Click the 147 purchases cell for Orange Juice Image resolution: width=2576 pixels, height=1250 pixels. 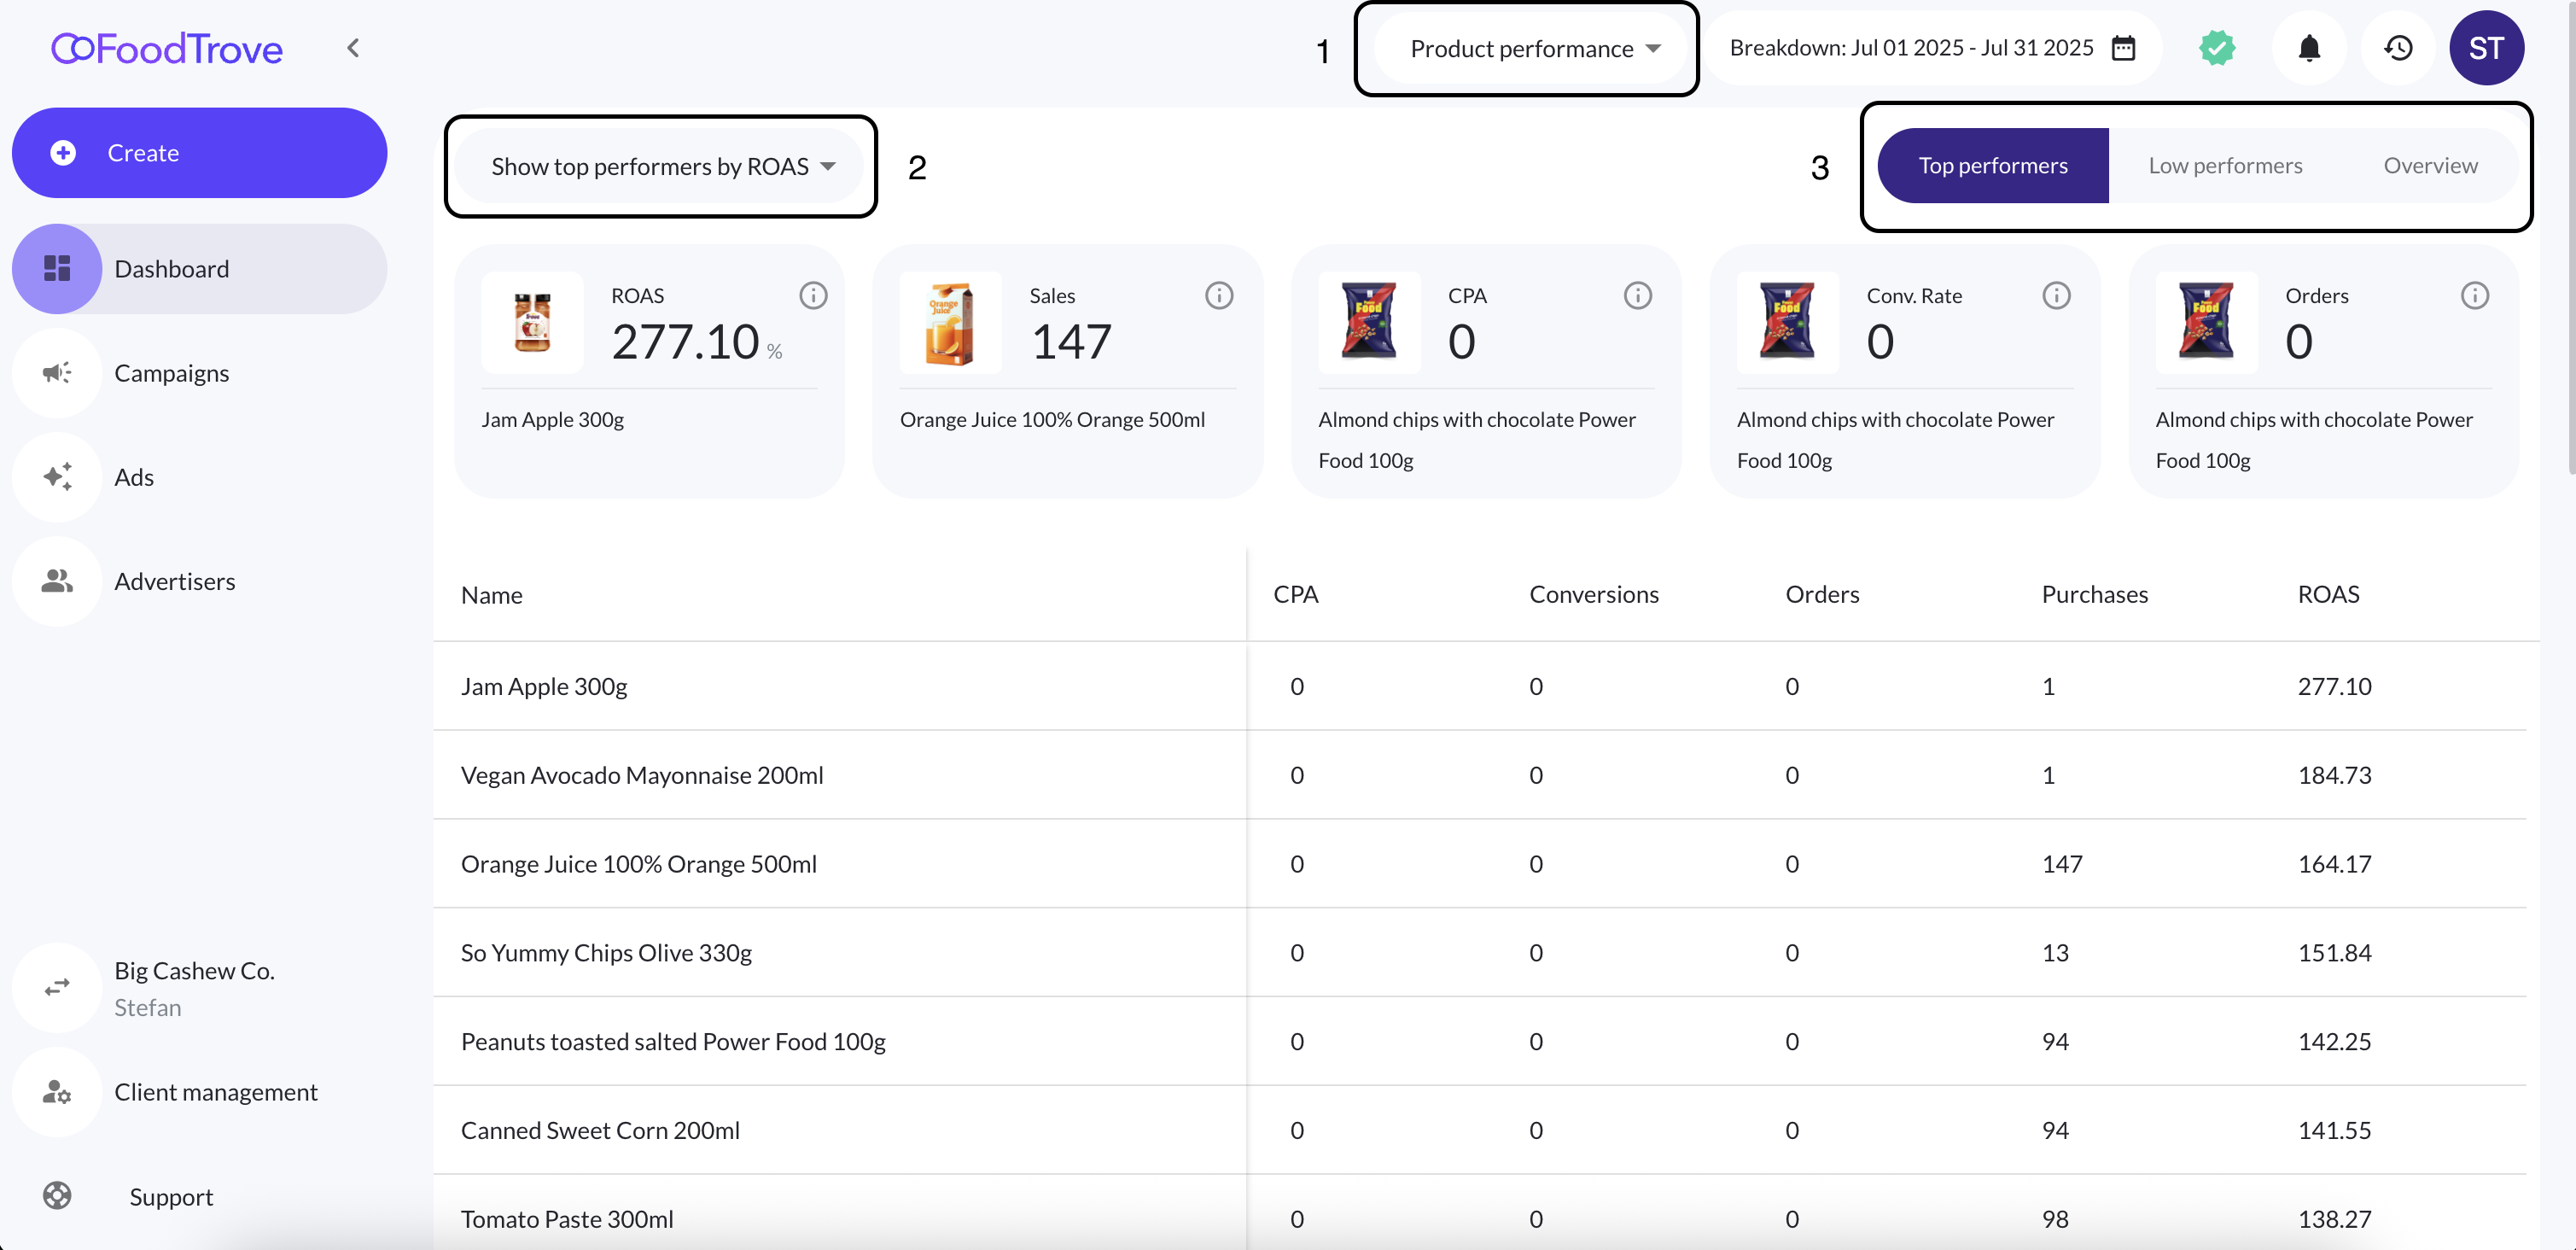[2061, 864]
